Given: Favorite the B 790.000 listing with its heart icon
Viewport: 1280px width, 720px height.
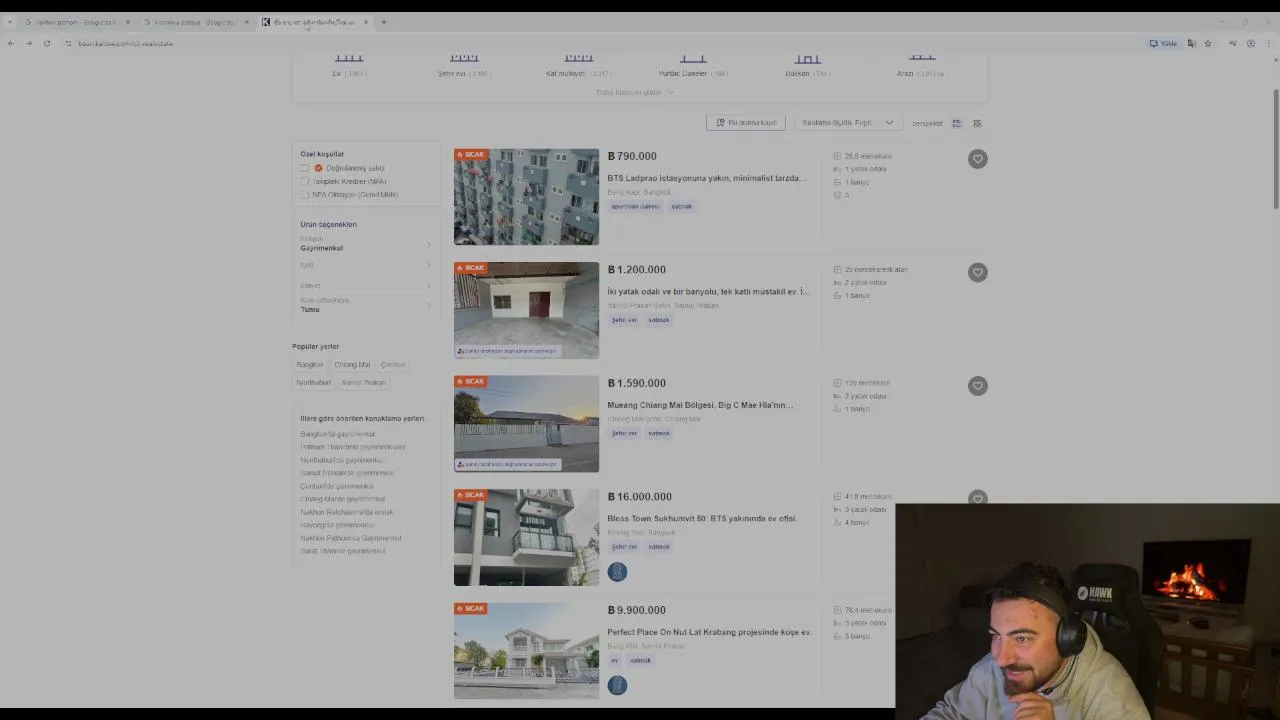Looking at the screenshot, I should pos(977,159).
